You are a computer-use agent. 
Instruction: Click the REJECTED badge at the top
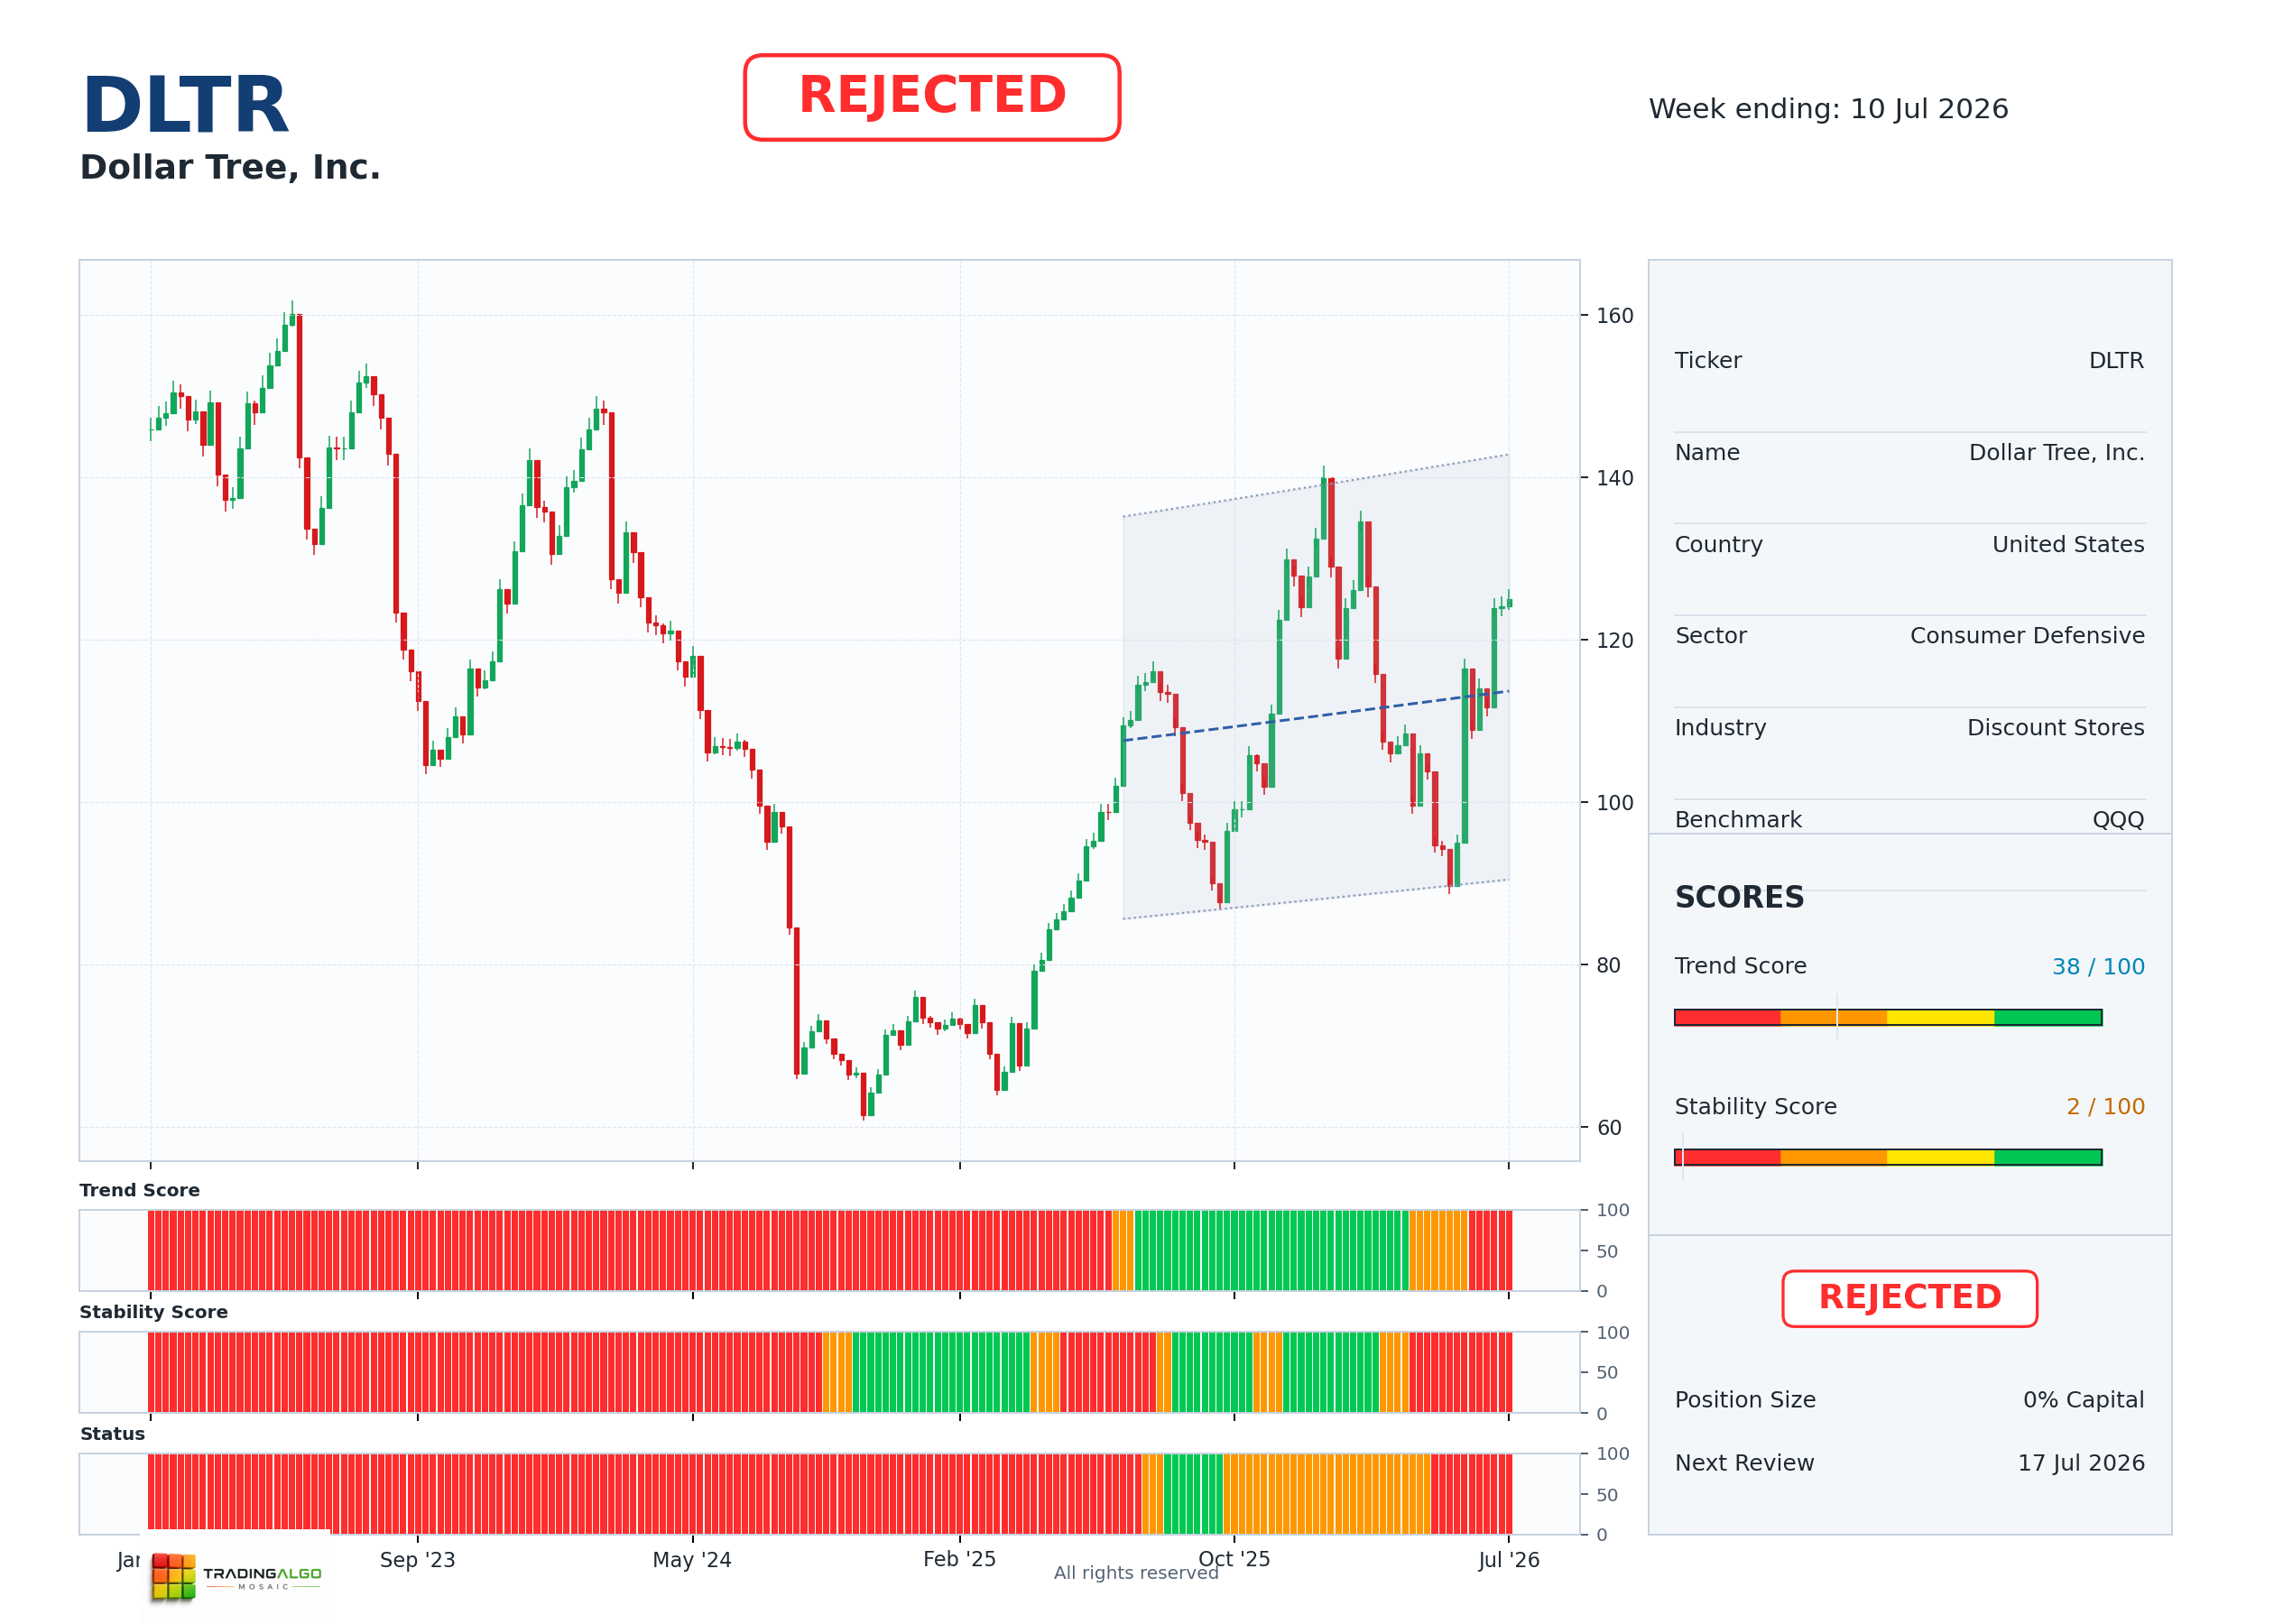(x=931, y=97)
